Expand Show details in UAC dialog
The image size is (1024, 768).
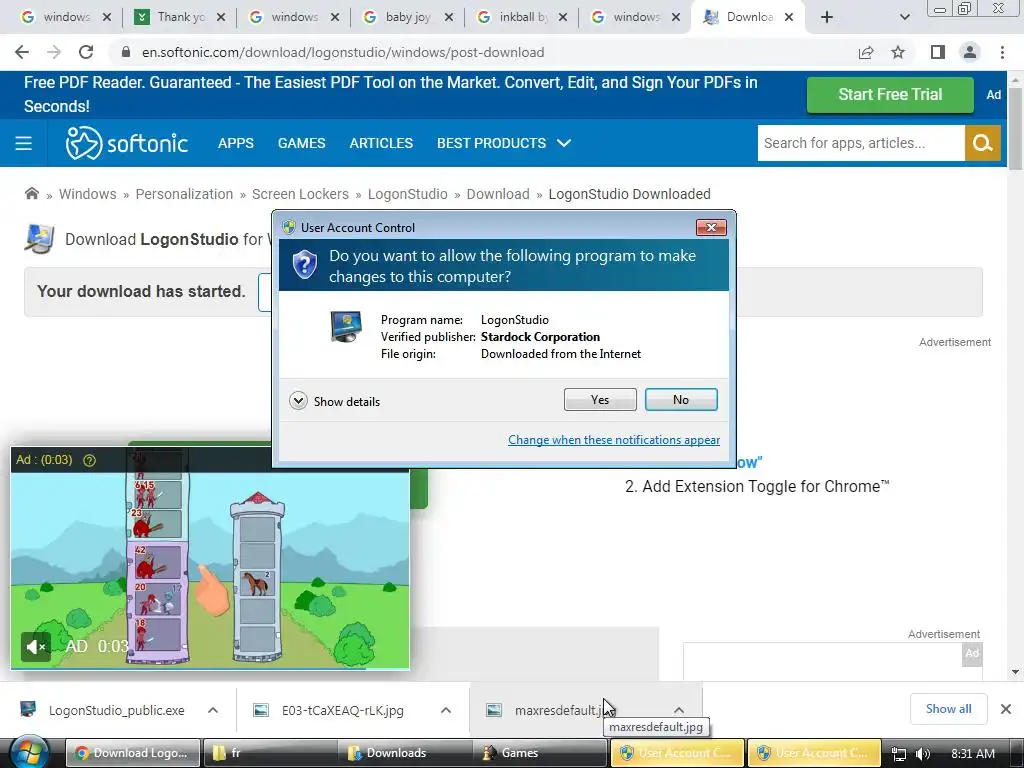click(x=334, y=401)
